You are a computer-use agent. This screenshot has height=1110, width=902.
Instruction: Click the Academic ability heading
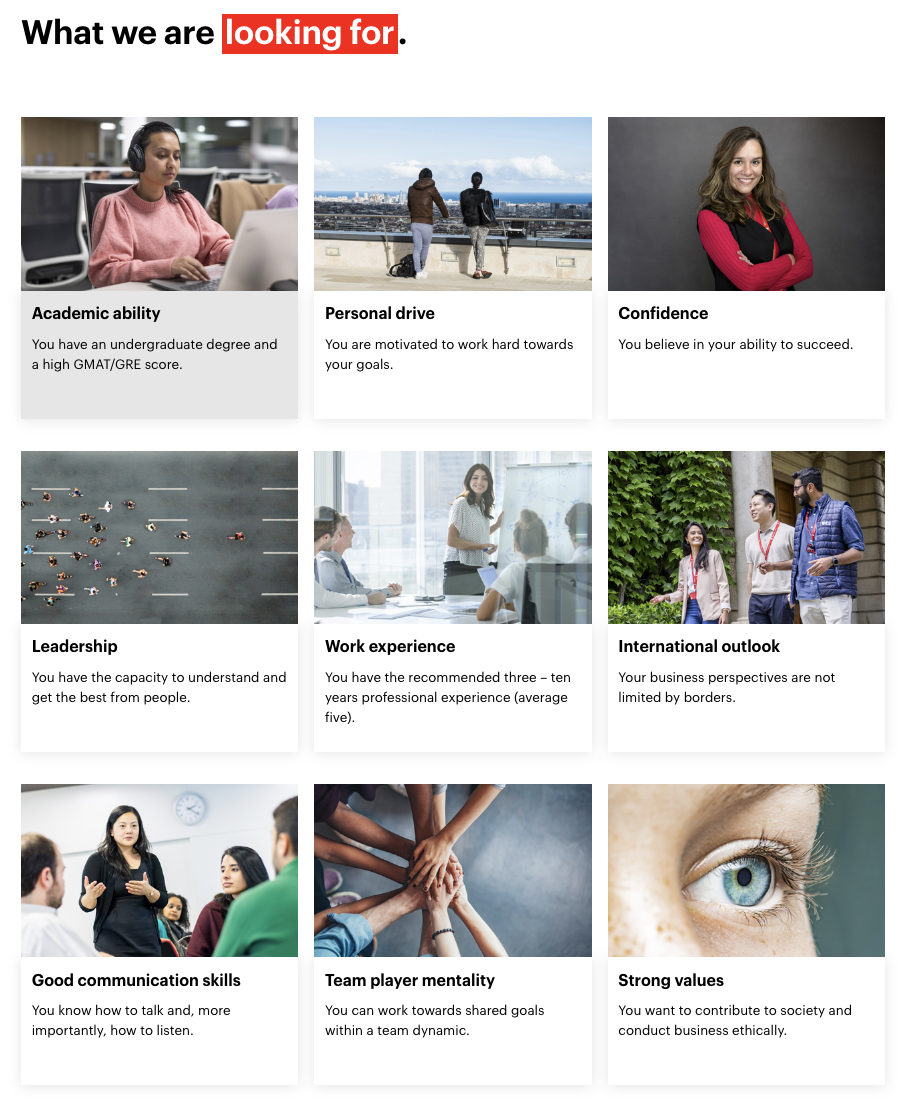(x=96, y=314)
